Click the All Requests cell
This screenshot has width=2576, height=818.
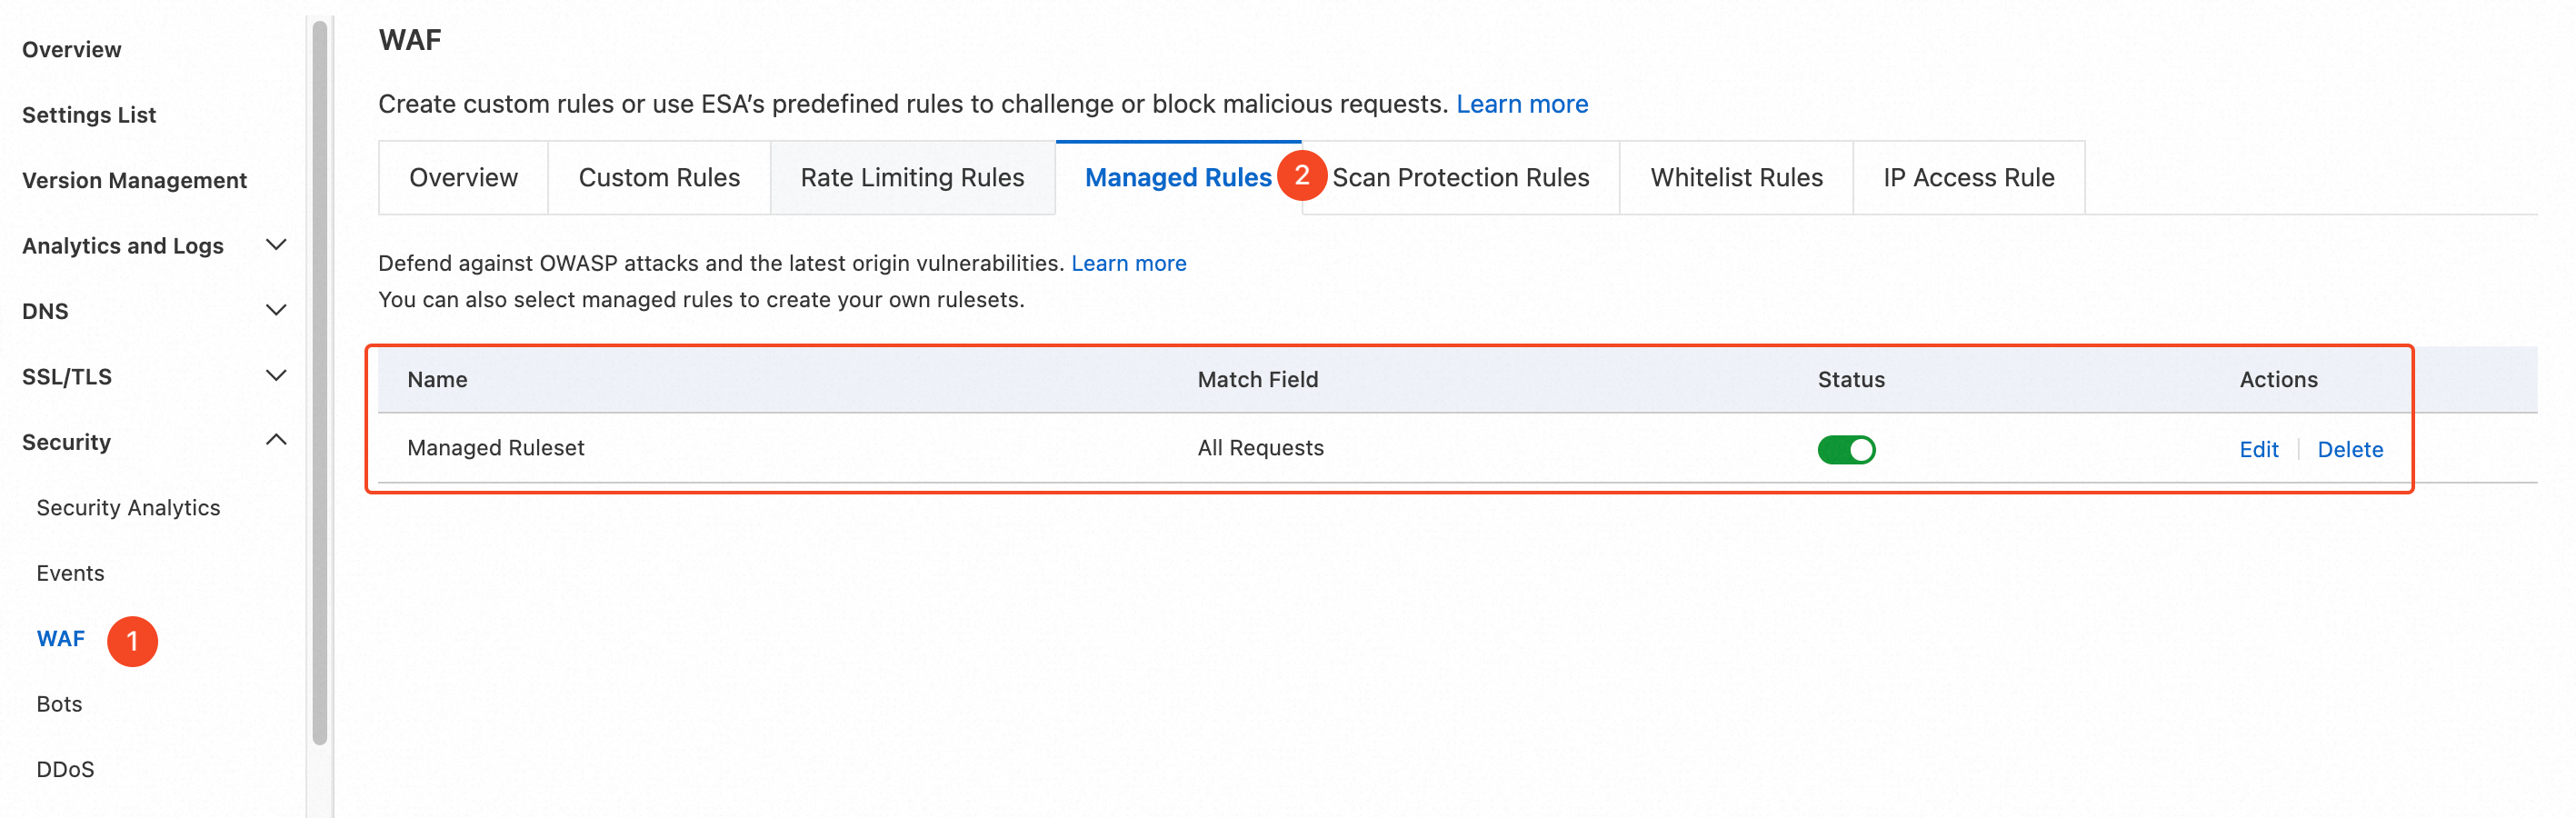[1260, 448]
